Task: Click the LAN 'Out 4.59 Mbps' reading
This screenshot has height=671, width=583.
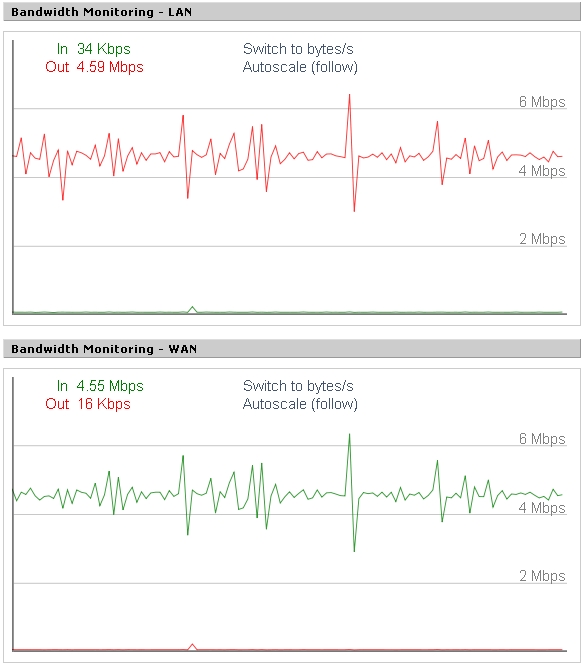Action: click(94, 67)
